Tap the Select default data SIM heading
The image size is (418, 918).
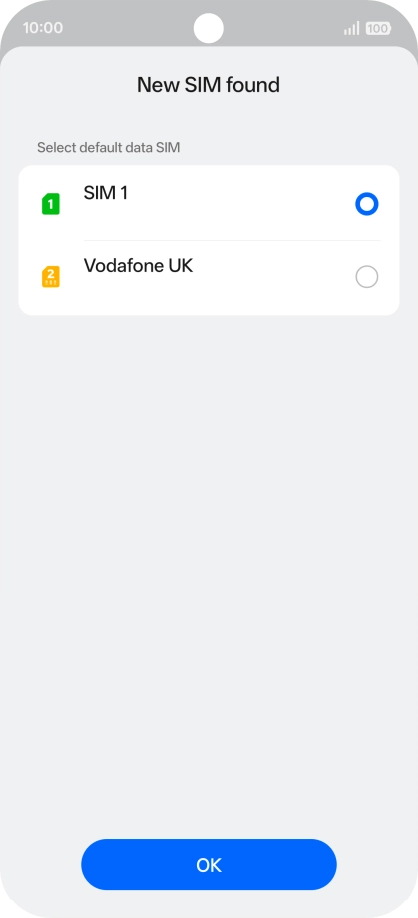click(x=108, y=148)
